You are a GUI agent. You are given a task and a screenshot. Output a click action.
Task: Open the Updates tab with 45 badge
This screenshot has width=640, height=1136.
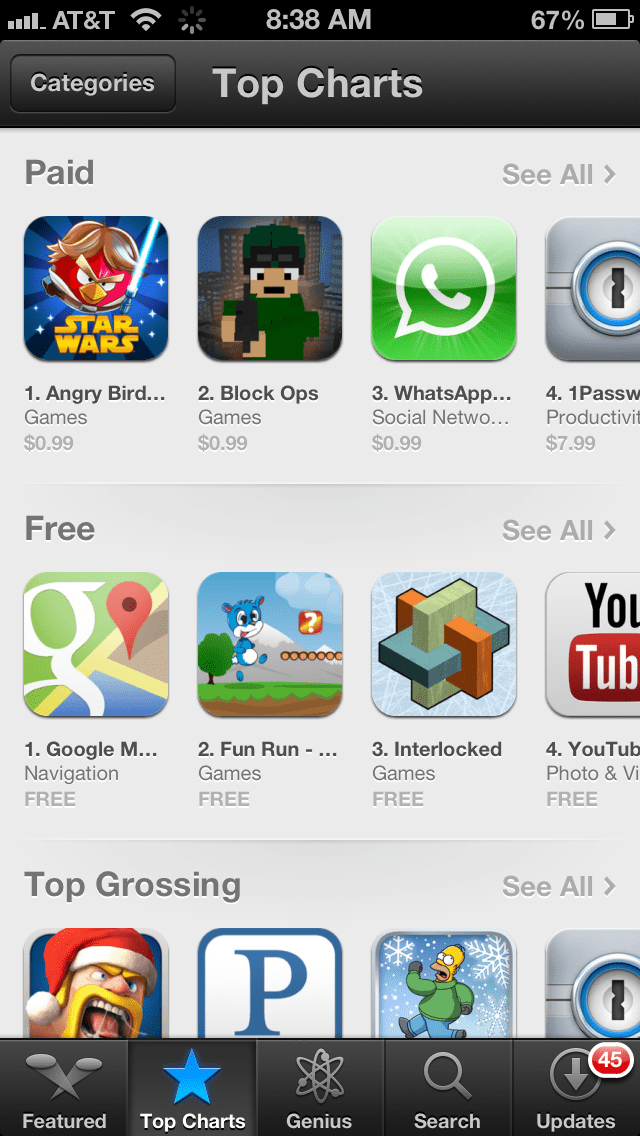pyautogui.click(x=576, y=1088)
